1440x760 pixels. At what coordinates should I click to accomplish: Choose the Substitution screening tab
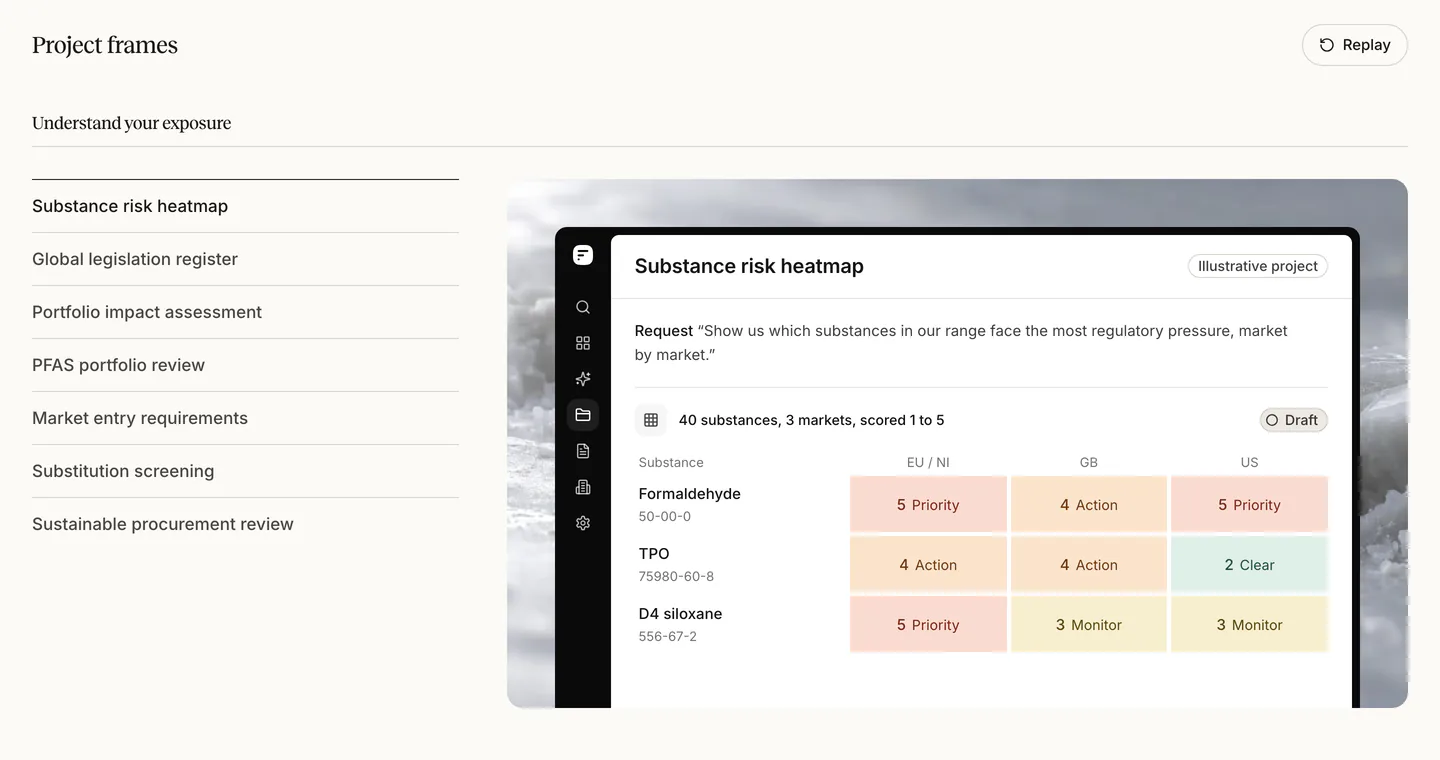tap(245, 471)
